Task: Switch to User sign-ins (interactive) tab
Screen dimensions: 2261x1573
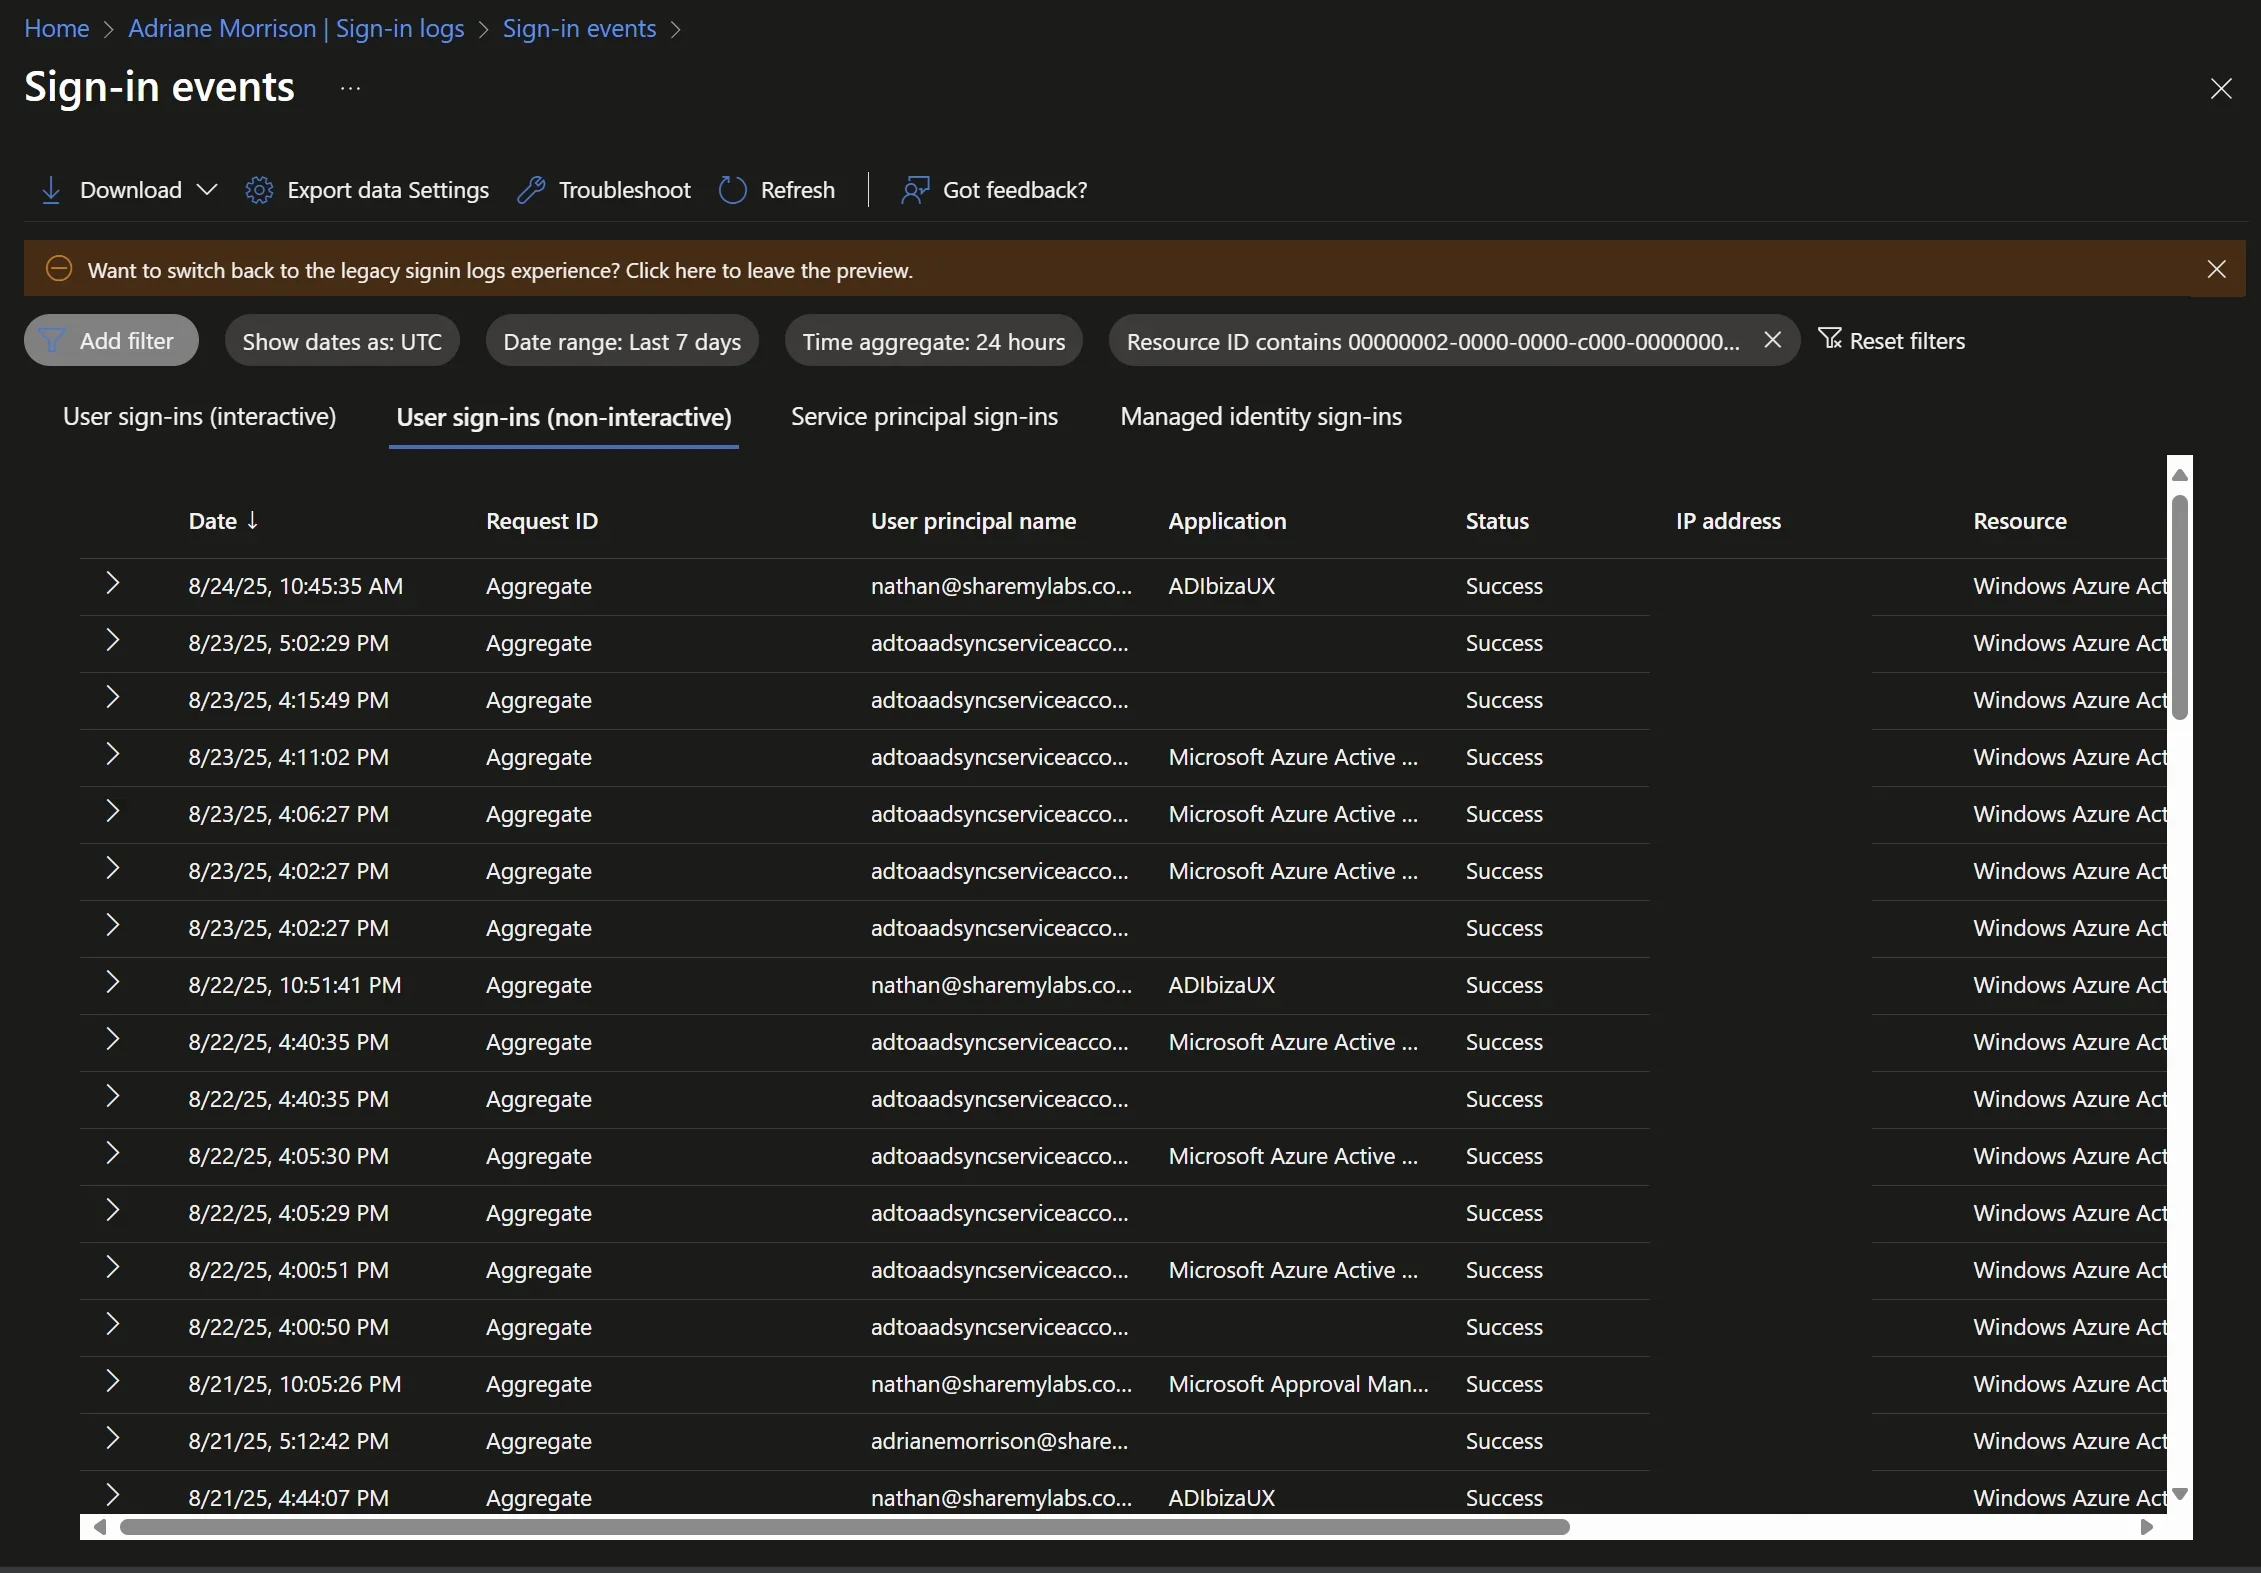Action: (x=199, y=416)
